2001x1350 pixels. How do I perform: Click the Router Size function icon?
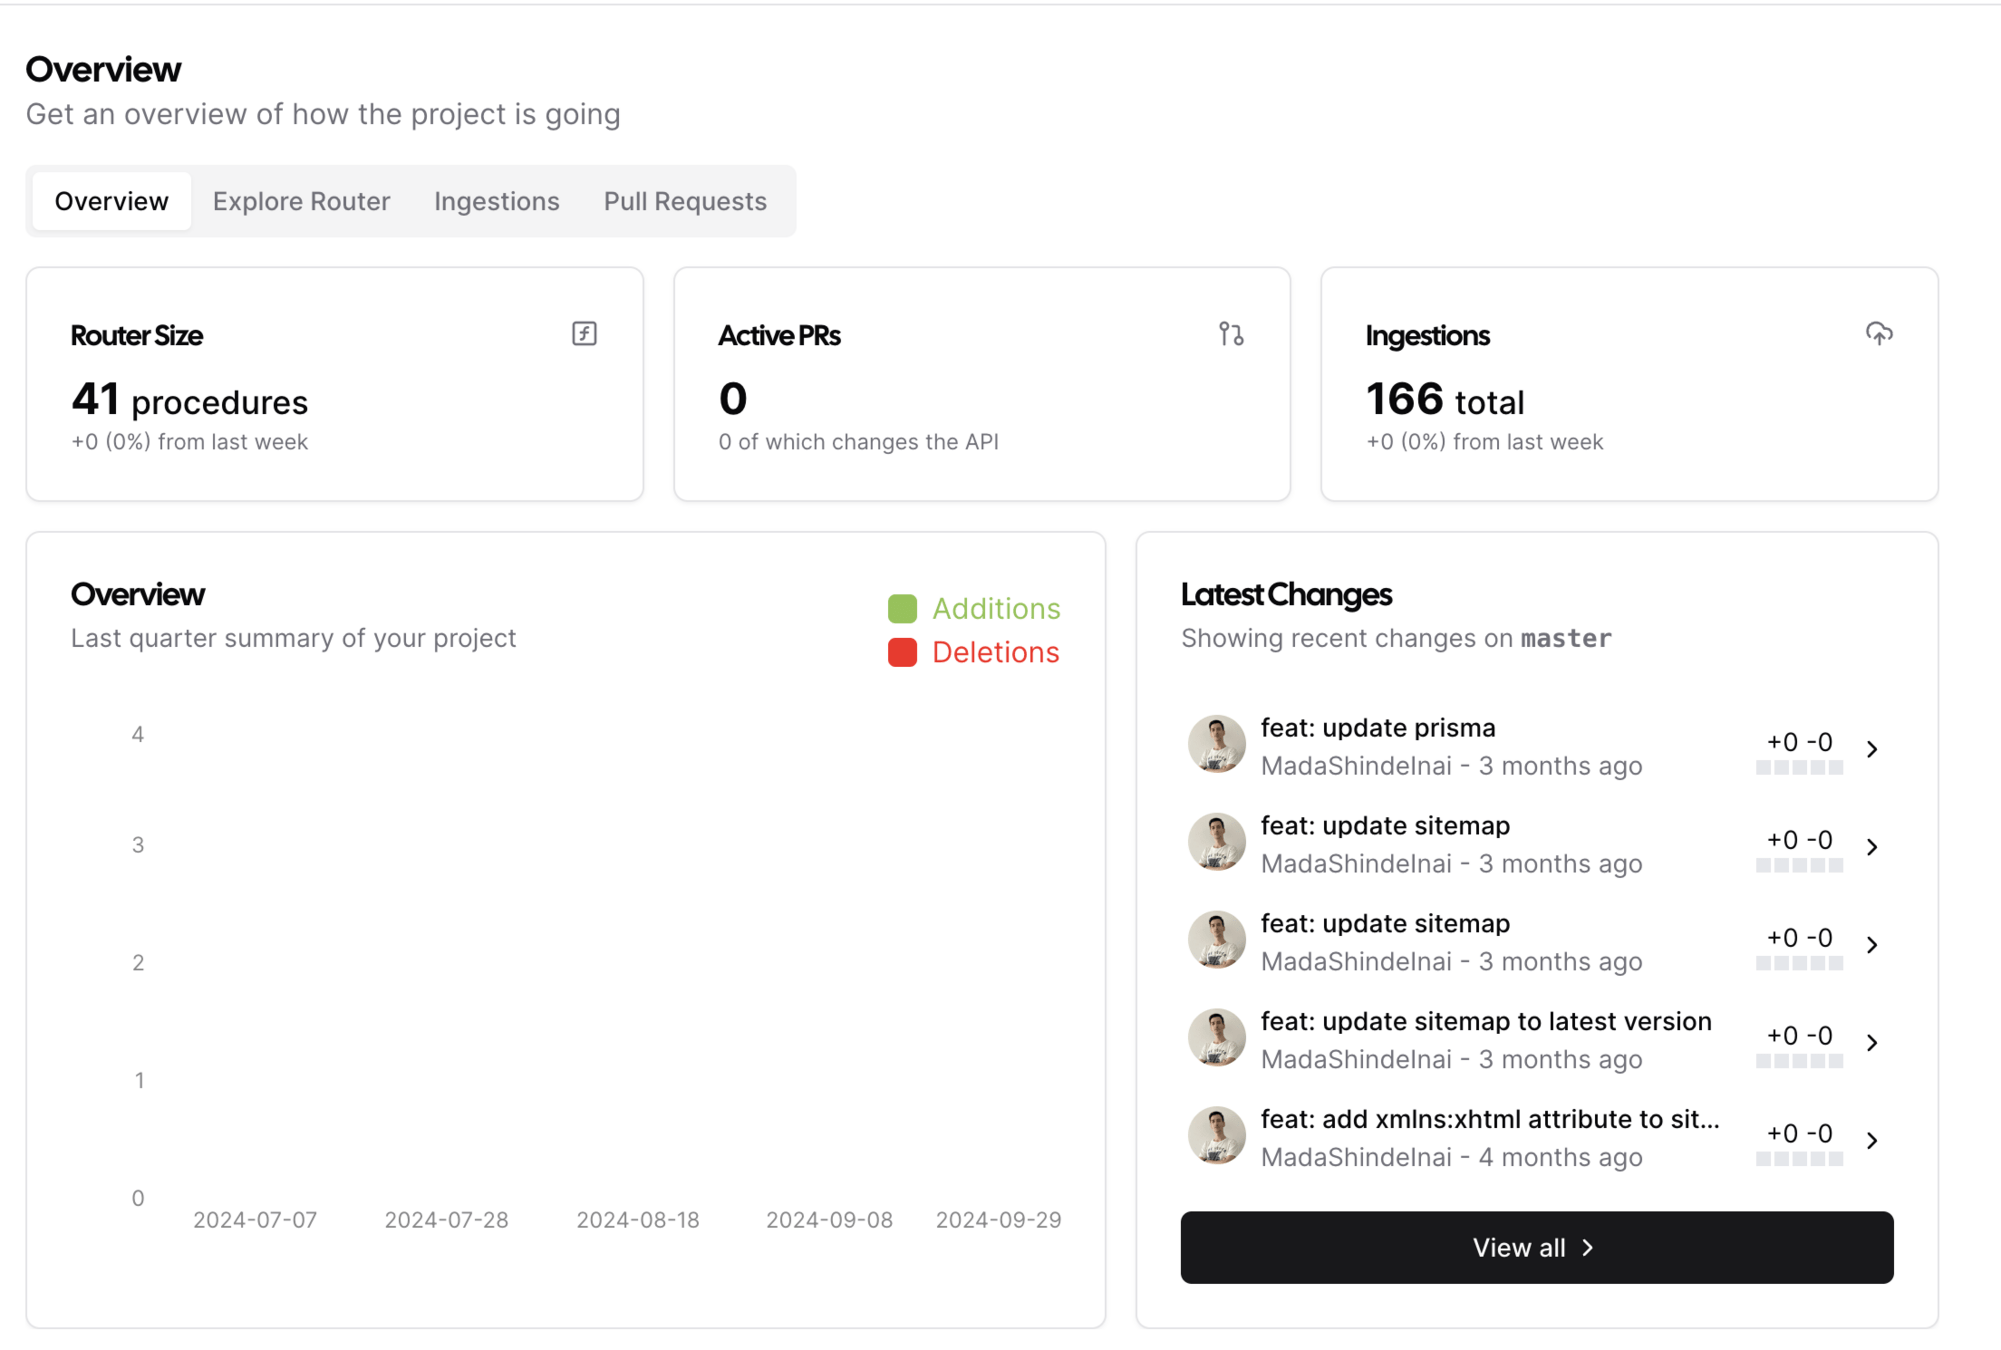pyautogui.click(x=584, y=334)
